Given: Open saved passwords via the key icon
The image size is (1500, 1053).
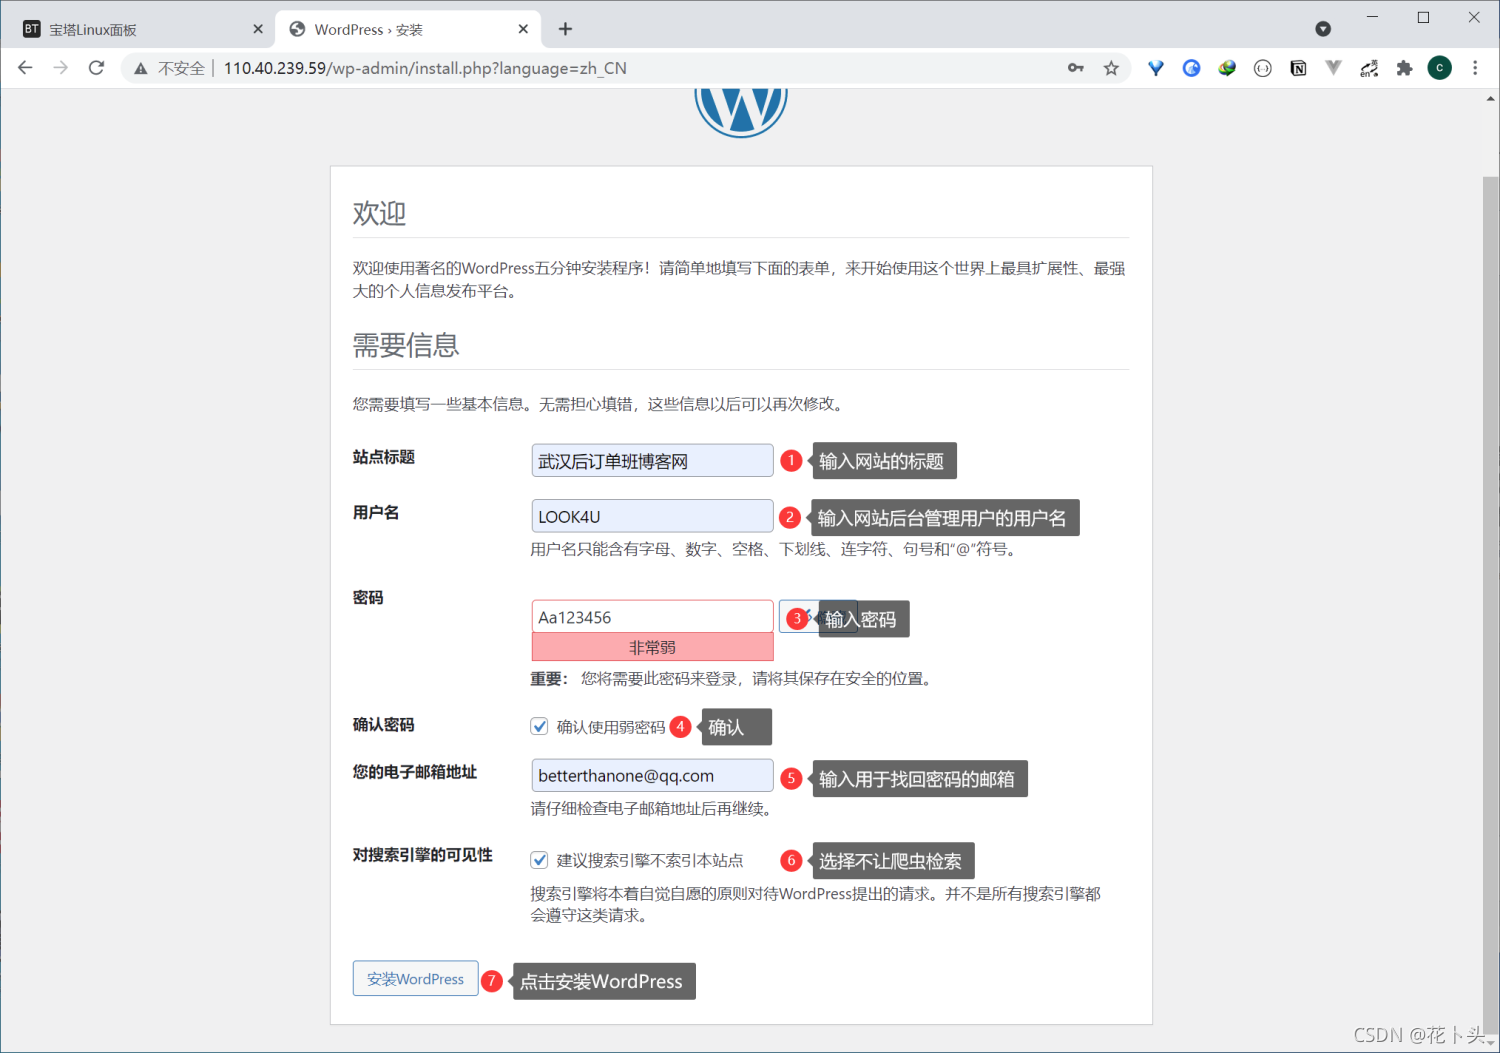Looking at the screenshot, I should point(1076,68).
